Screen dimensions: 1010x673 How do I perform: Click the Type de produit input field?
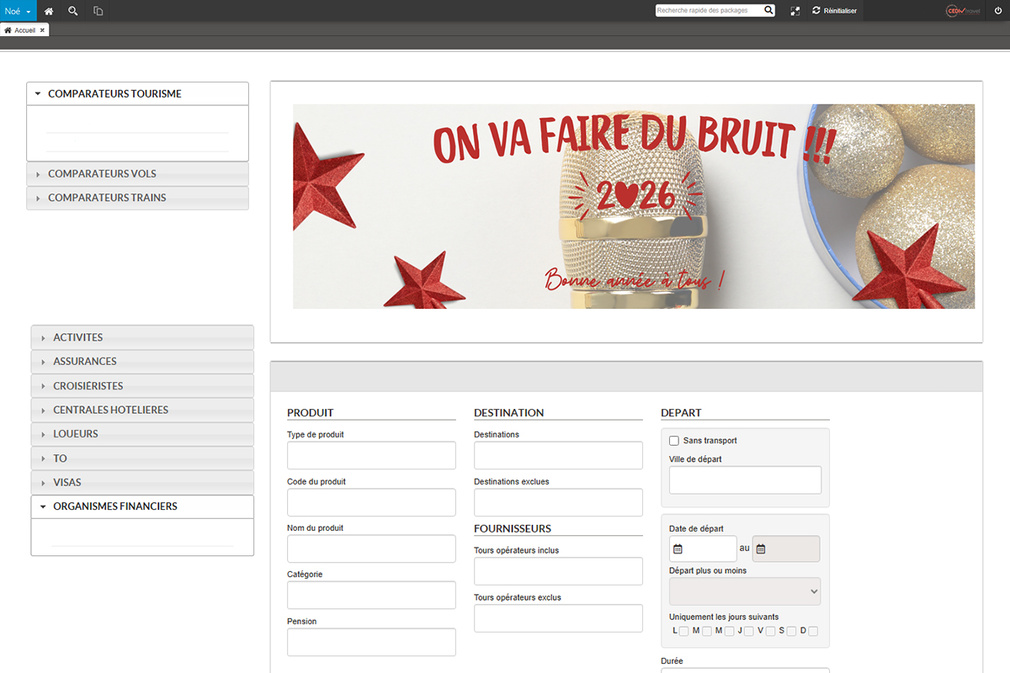(371, 455)
